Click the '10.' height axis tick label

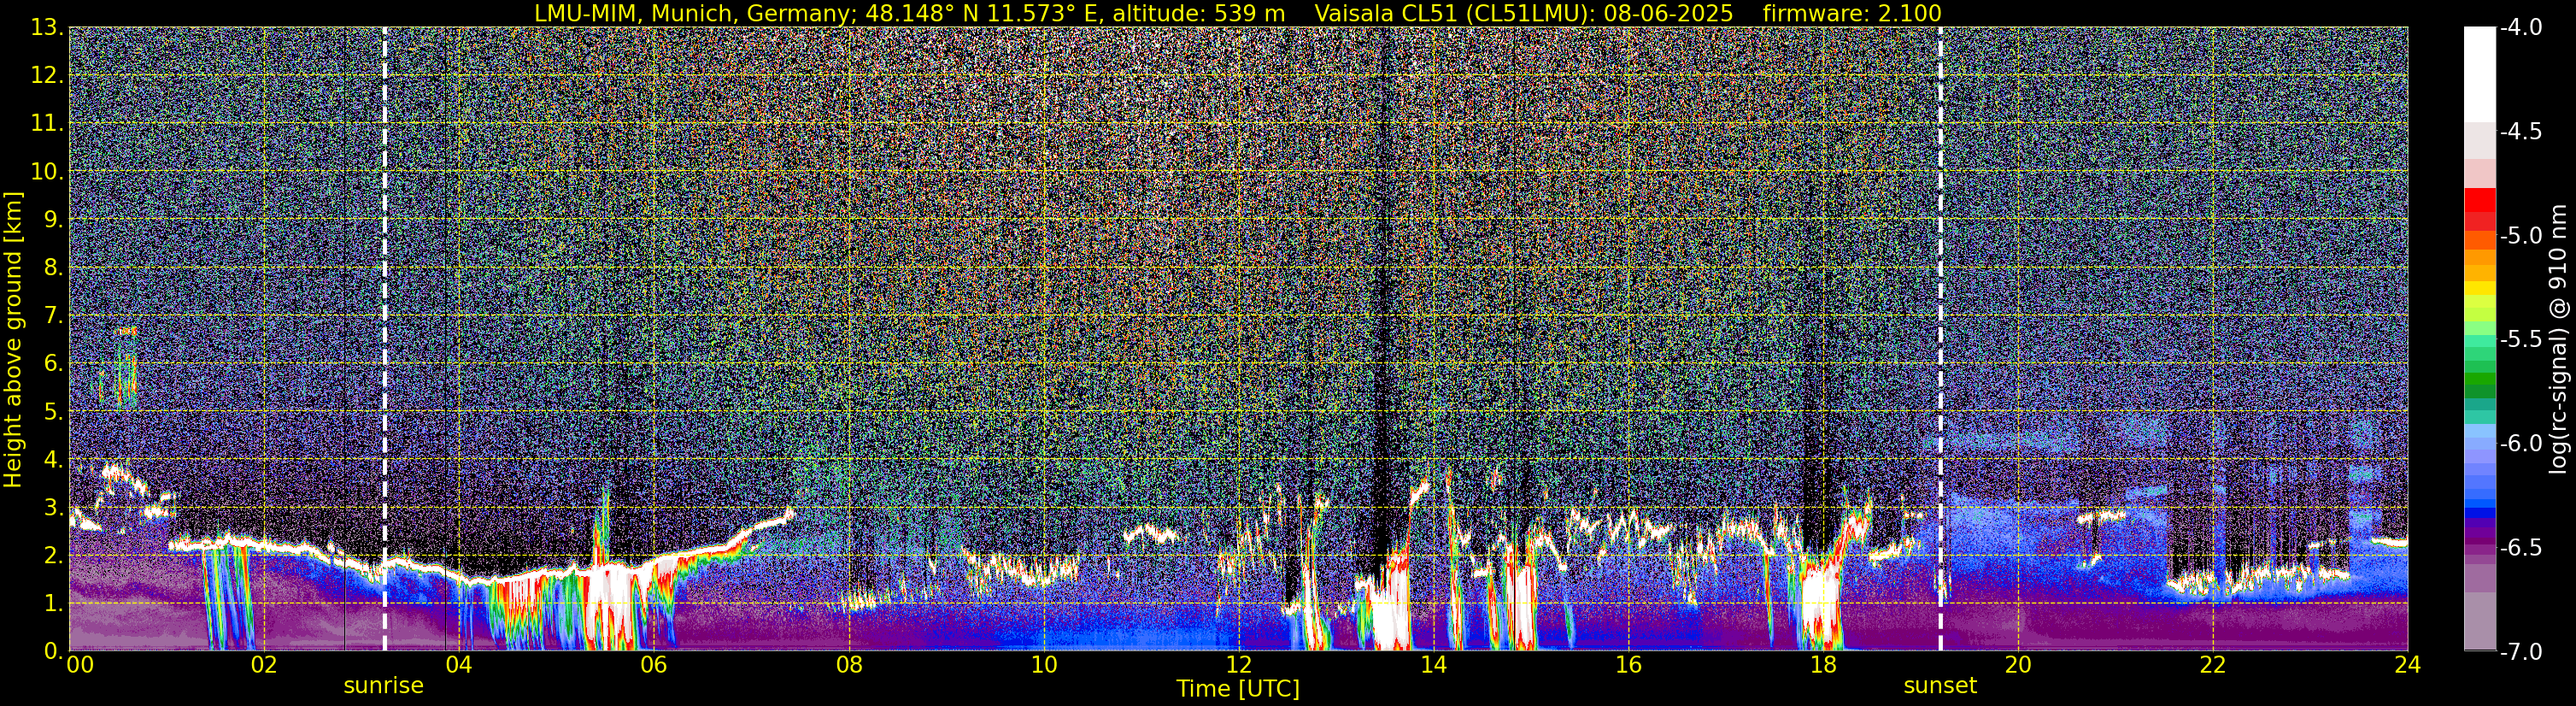48,171
